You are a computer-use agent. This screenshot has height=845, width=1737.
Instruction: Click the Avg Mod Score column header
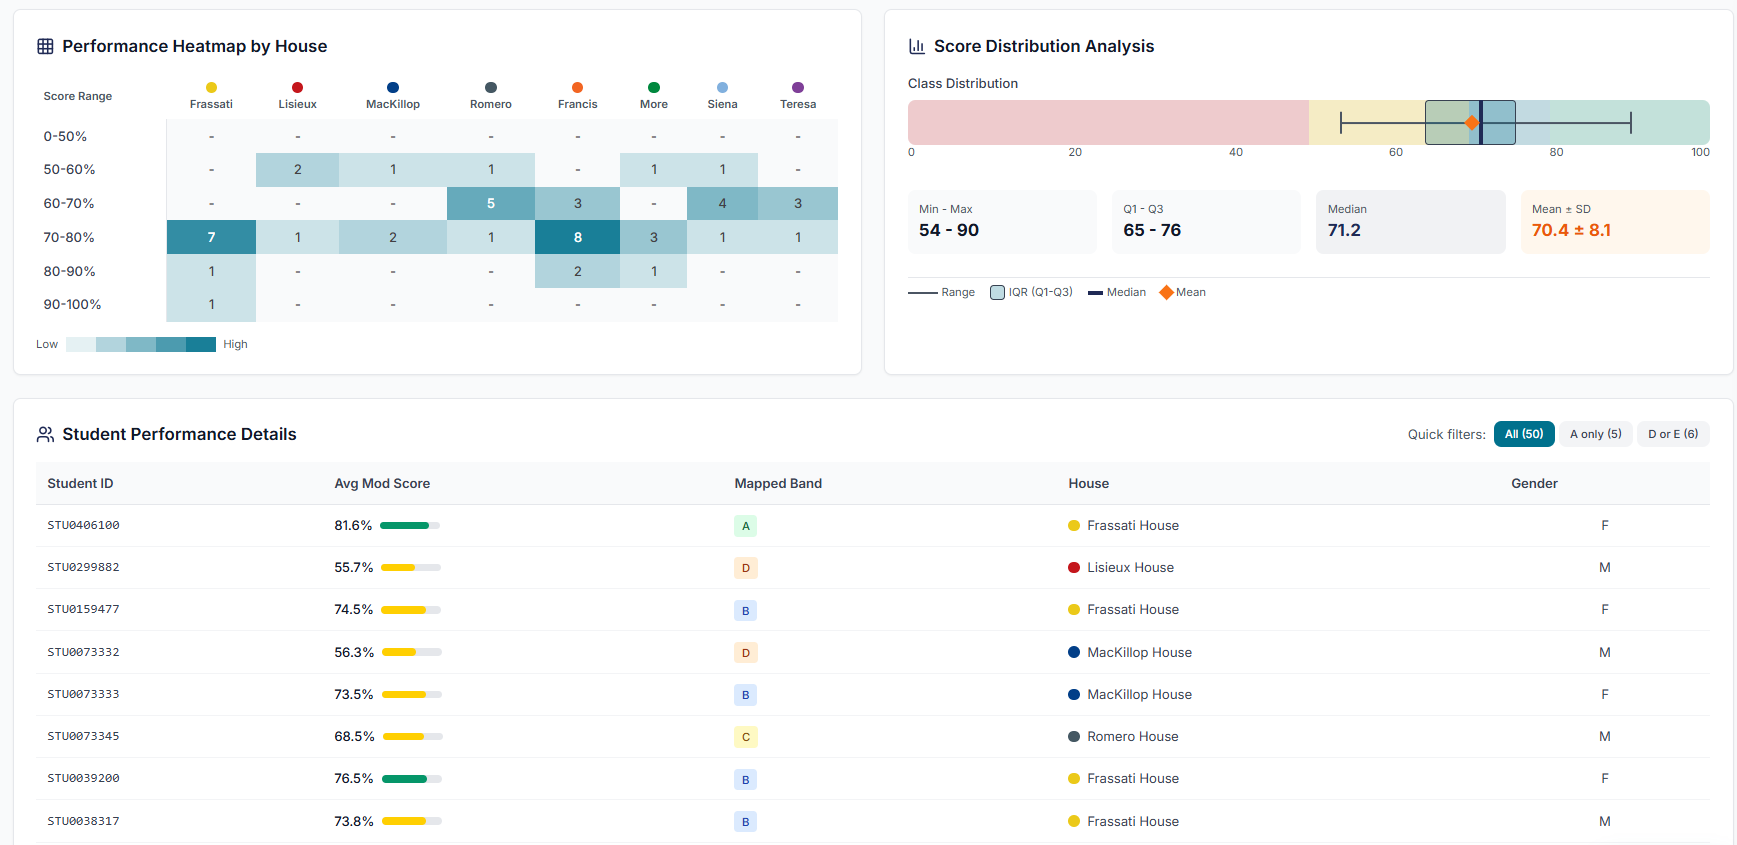382,483
